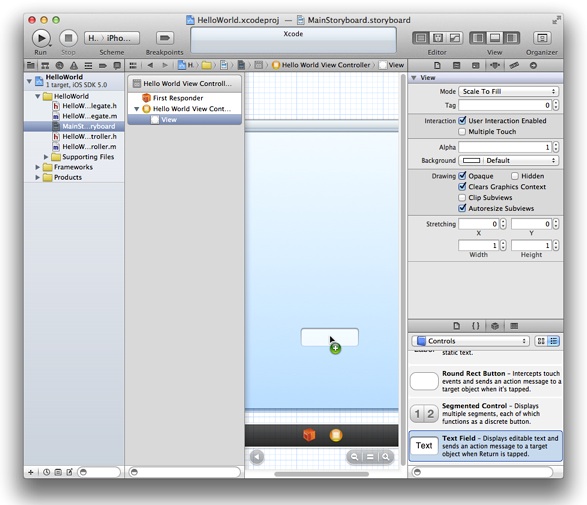Show the Breakpoint navigator
This screenshot has height=505, width=587.
(x=103, y=66)
